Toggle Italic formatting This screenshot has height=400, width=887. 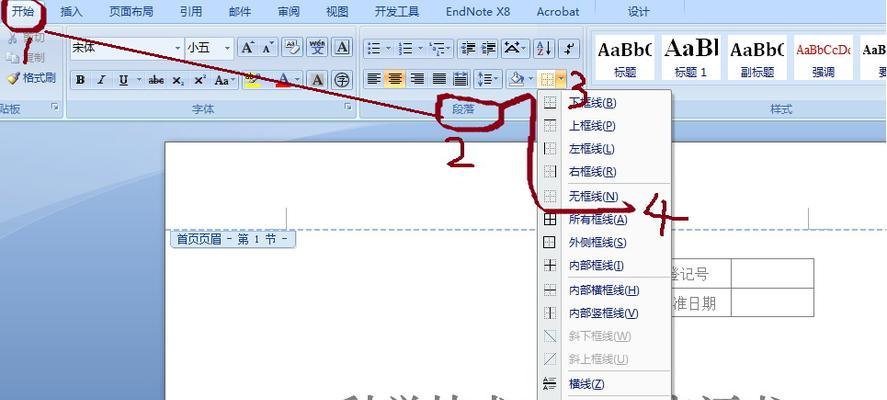tap(101, 80)
